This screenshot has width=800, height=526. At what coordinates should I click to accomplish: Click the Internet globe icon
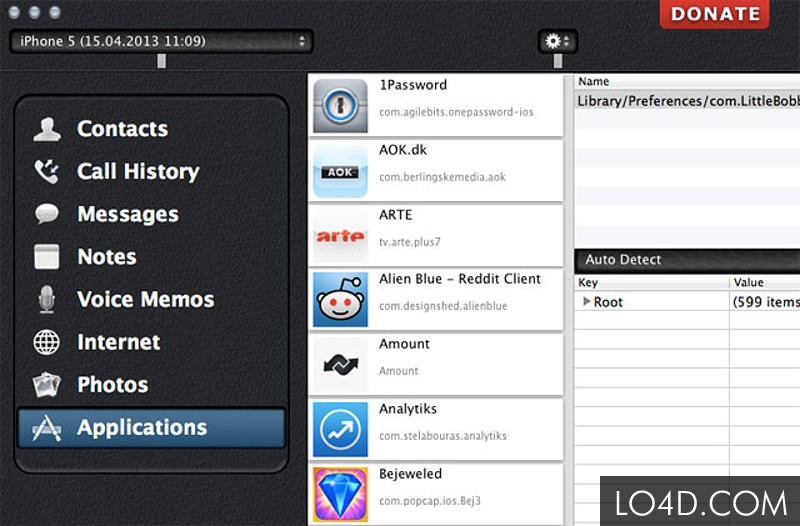coord(47,342)
